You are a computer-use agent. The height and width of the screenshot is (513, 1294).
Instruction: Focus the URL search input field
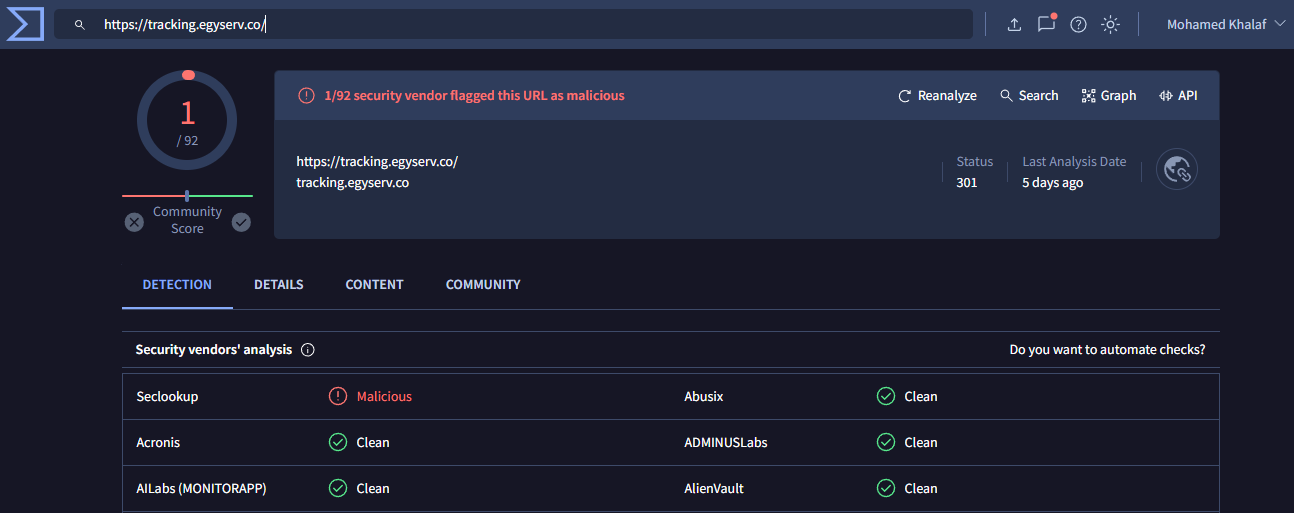coord(513,25)
